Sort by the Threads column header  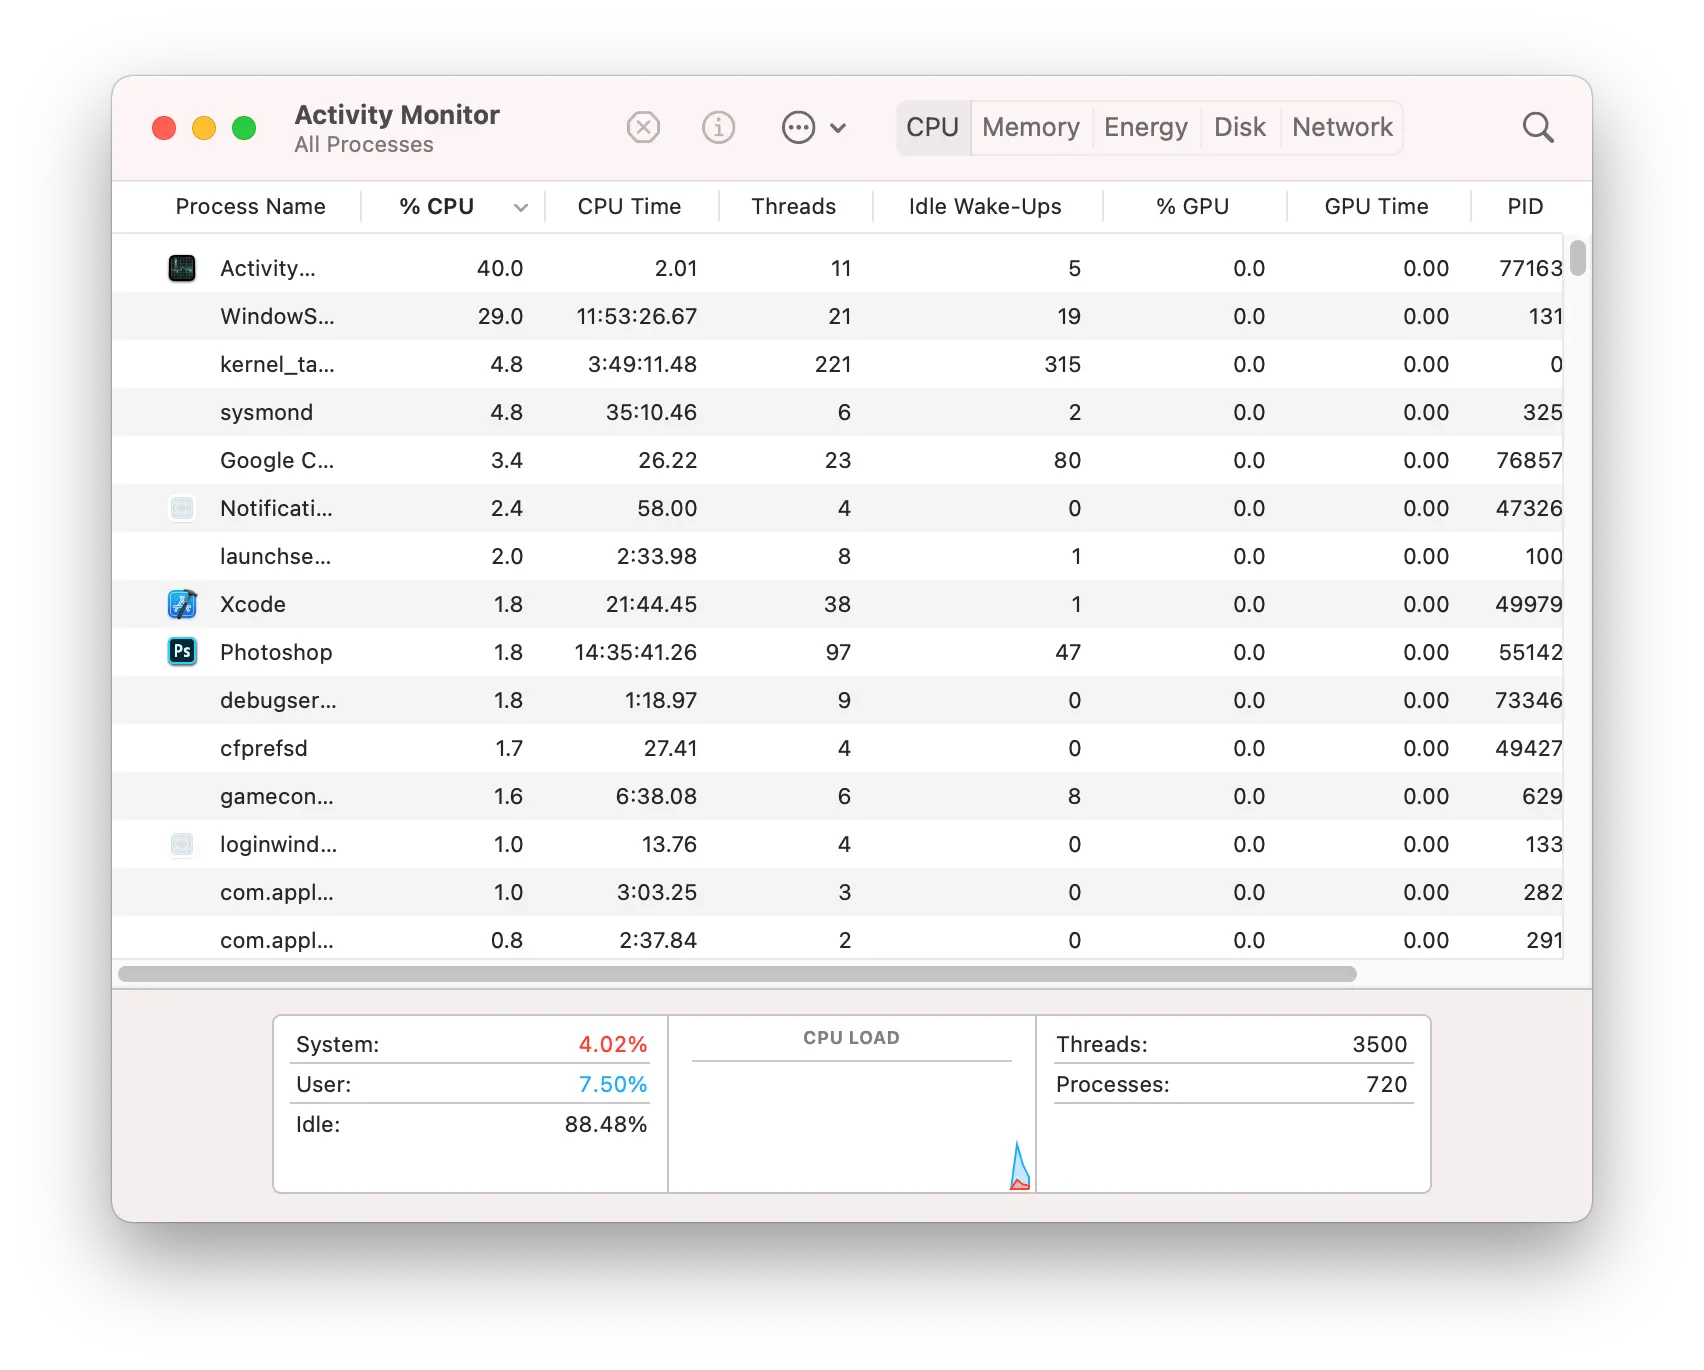click(793, 207)
